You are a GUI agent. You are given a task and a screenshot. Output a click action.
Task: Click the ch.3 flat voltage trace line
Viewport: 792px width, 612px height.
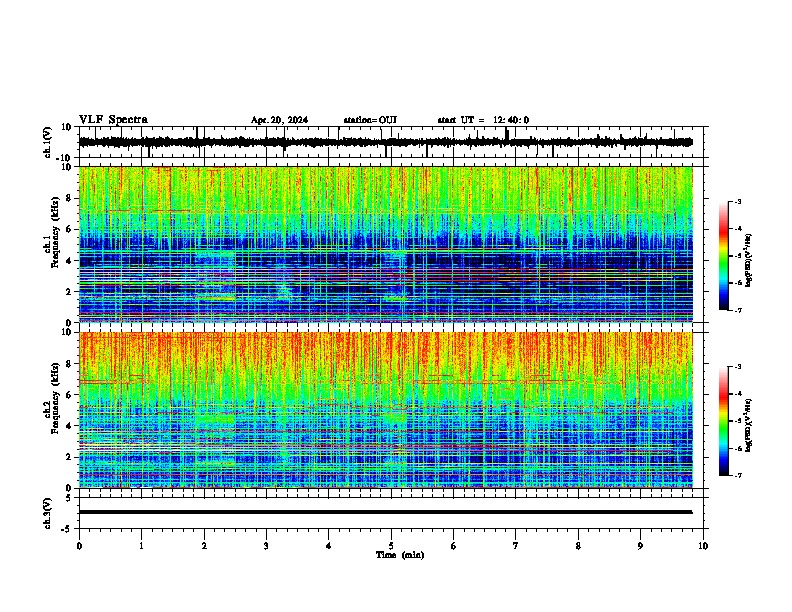point(385,512)
